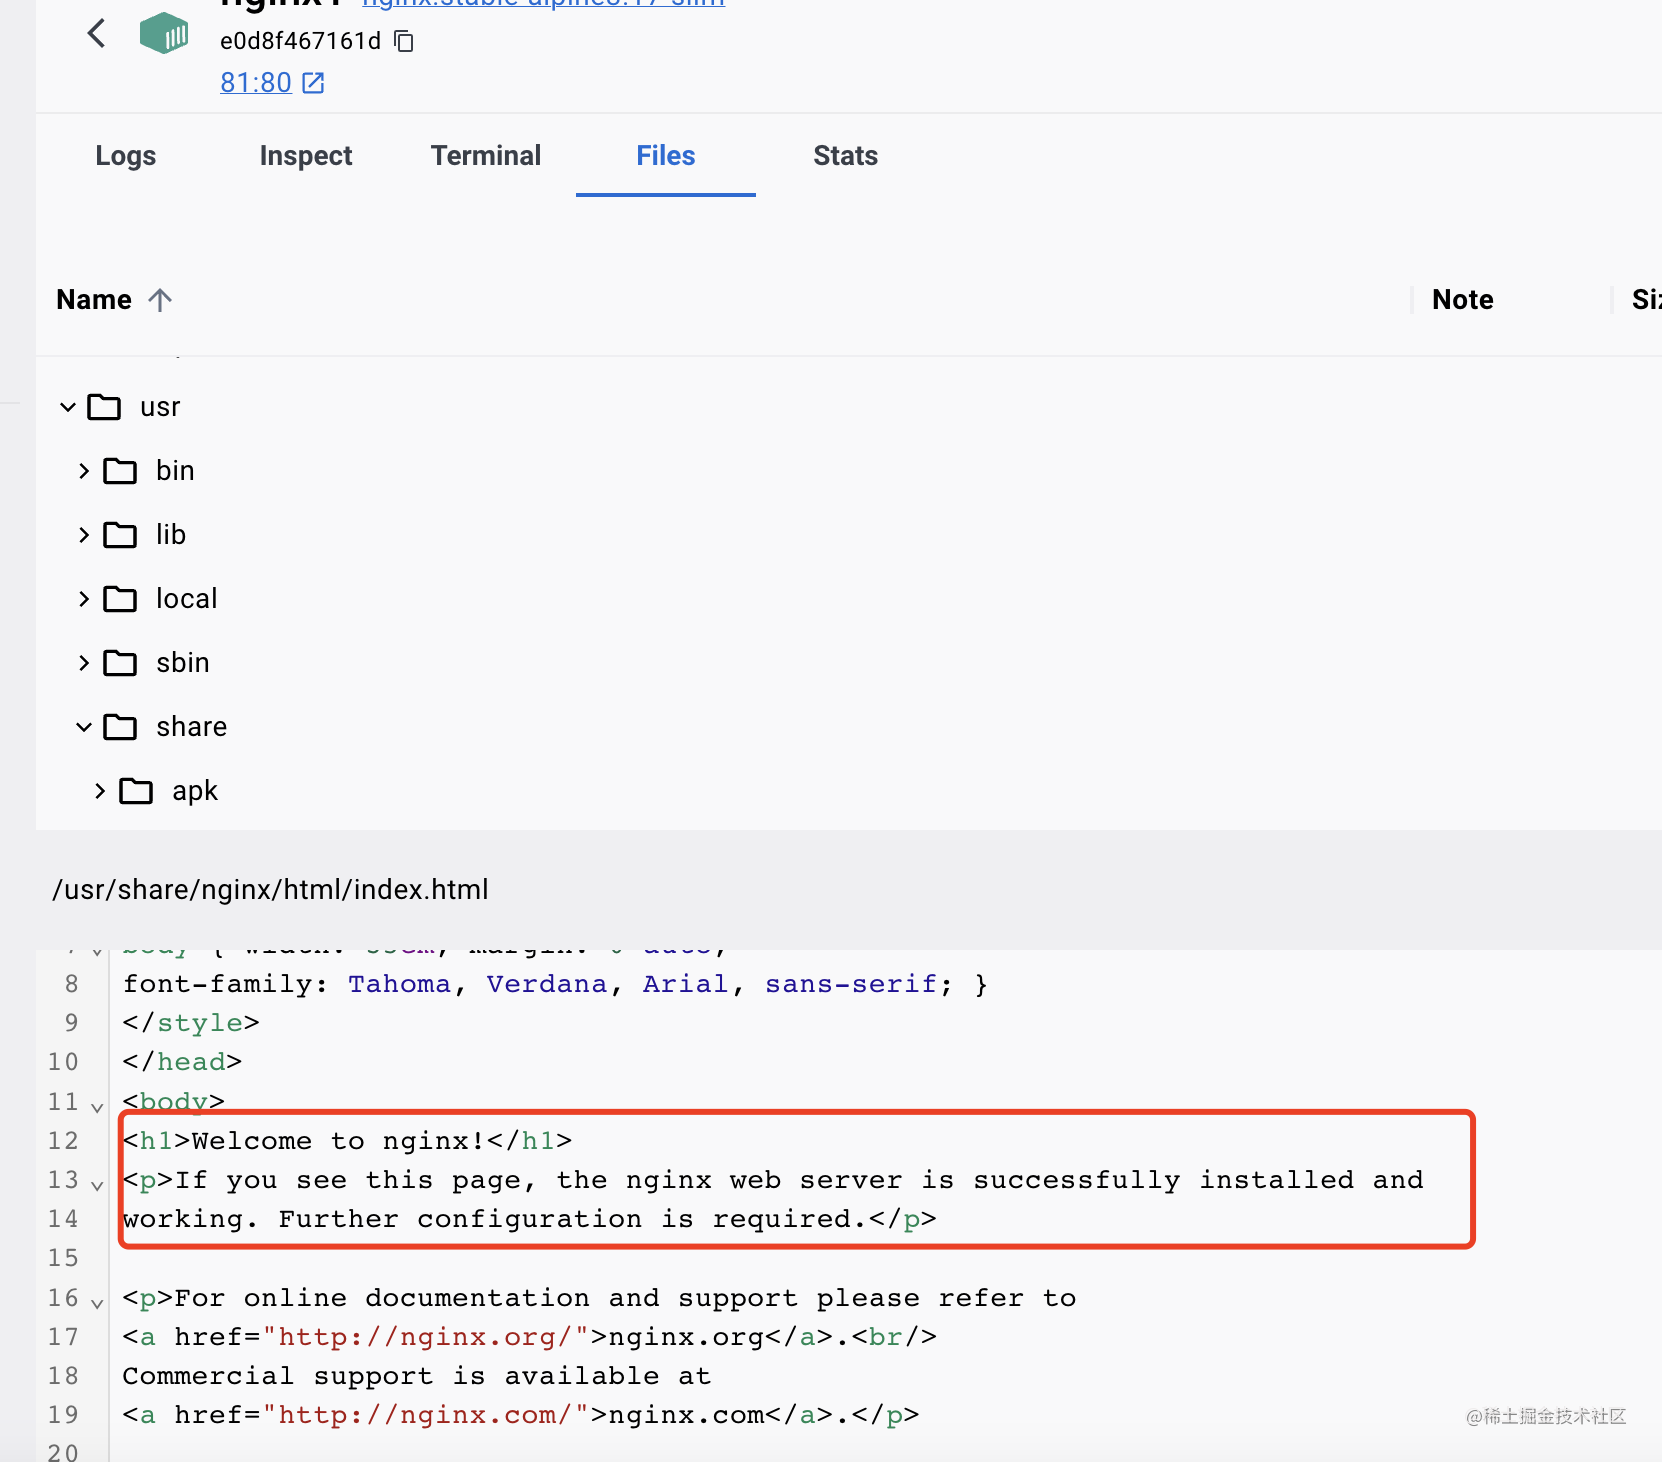Image resolution: width=1662 pixels, height=1462 pixels.
Task: Go back using the left arrow icon
Action: (x=97, y=34)
